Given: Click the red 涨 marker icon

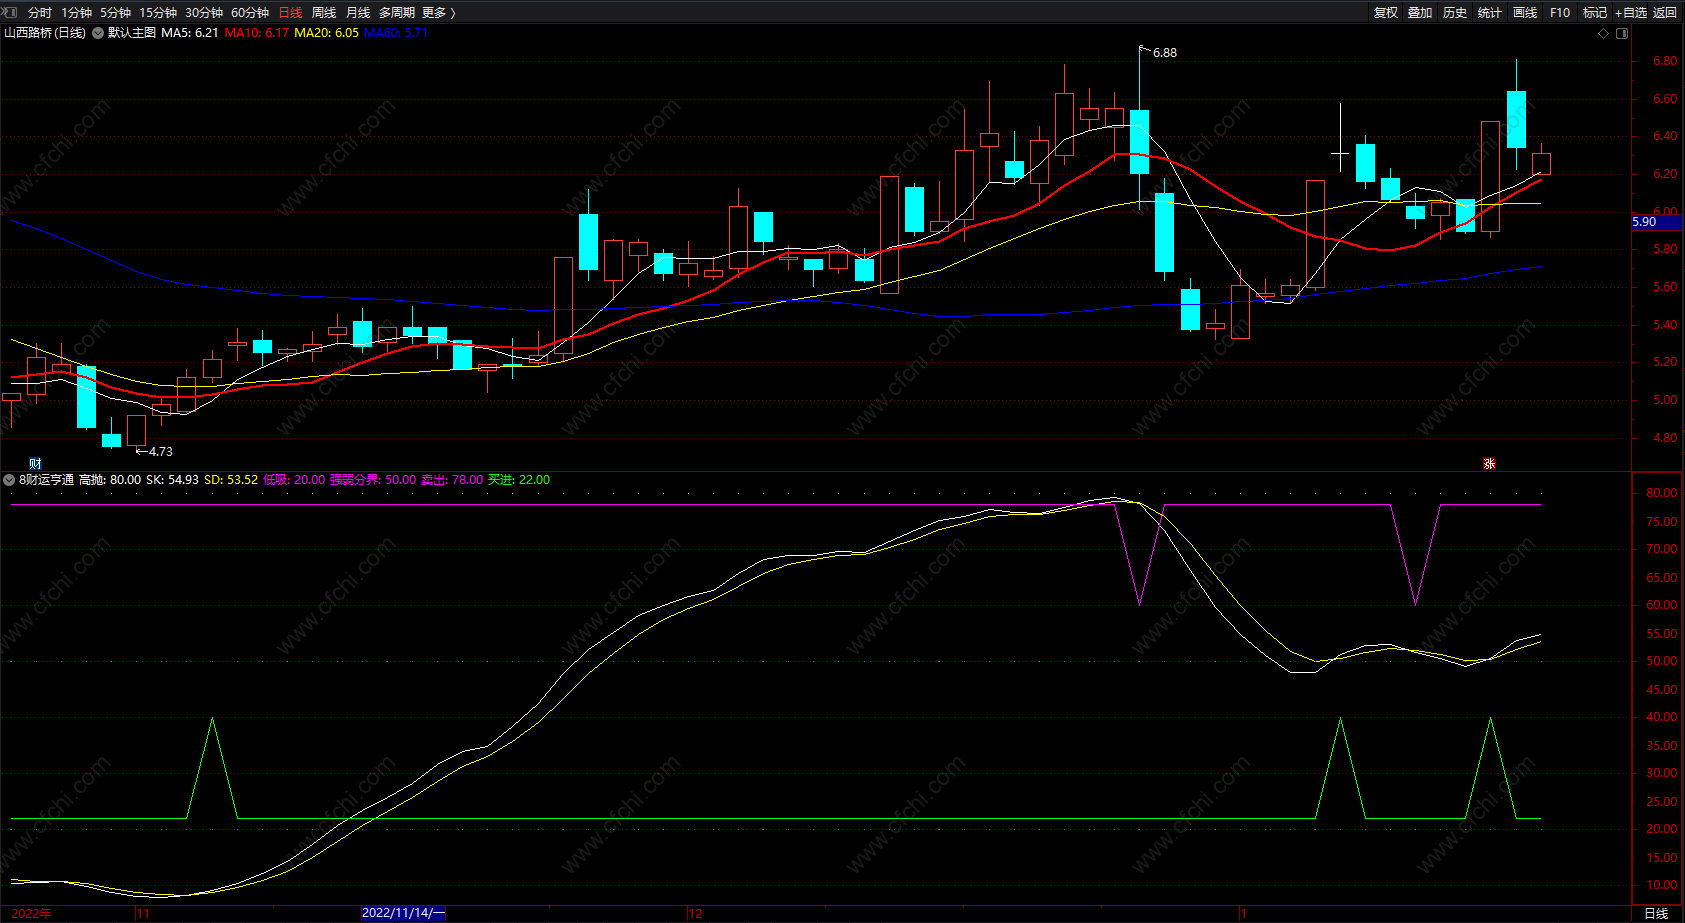Looking at the screenshot, I should tap(1489, 463).
